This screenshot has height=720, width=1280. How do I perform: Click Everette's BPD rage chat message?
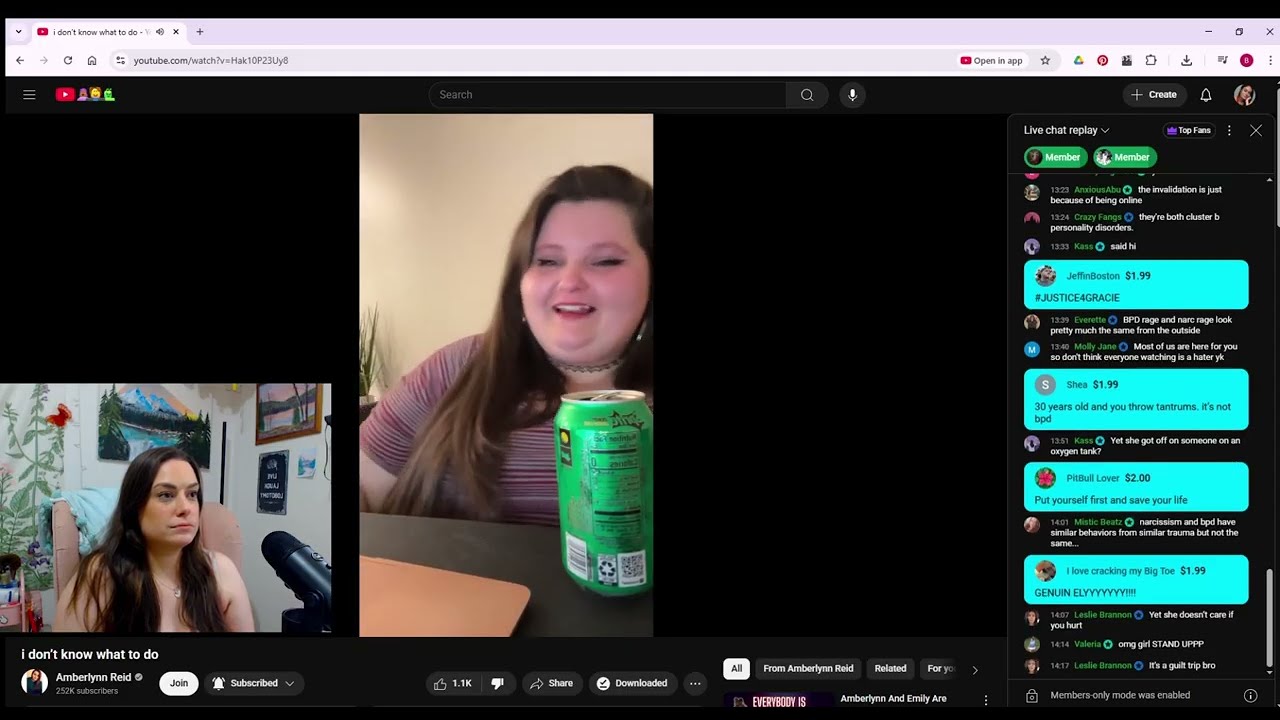tap(1136, 325)
